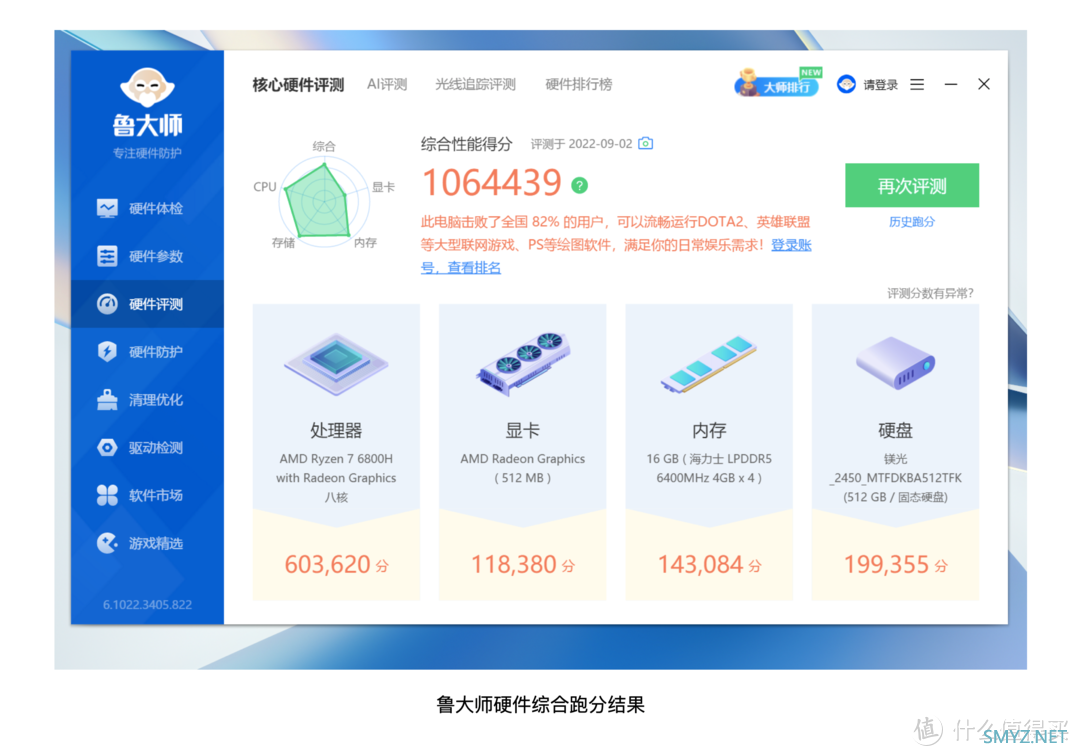Screen dimensions: 1080x756
Task: Click 请登录 to sign in
Action: 880,85
